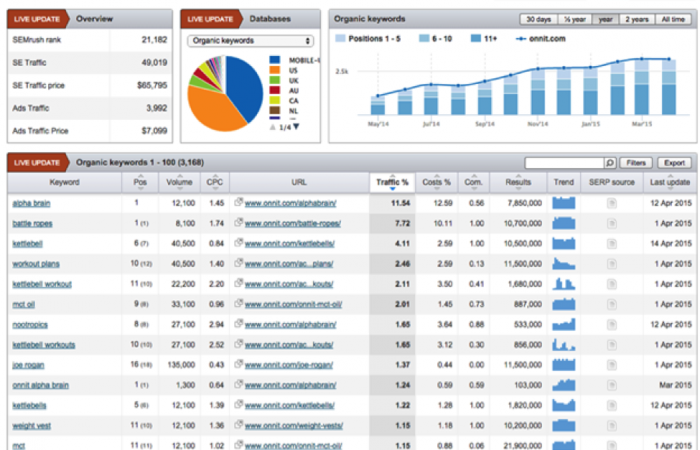View SERP source icon for battle ropes row
The width and height of the screenshot is (700, 450).
pos(612,224)
